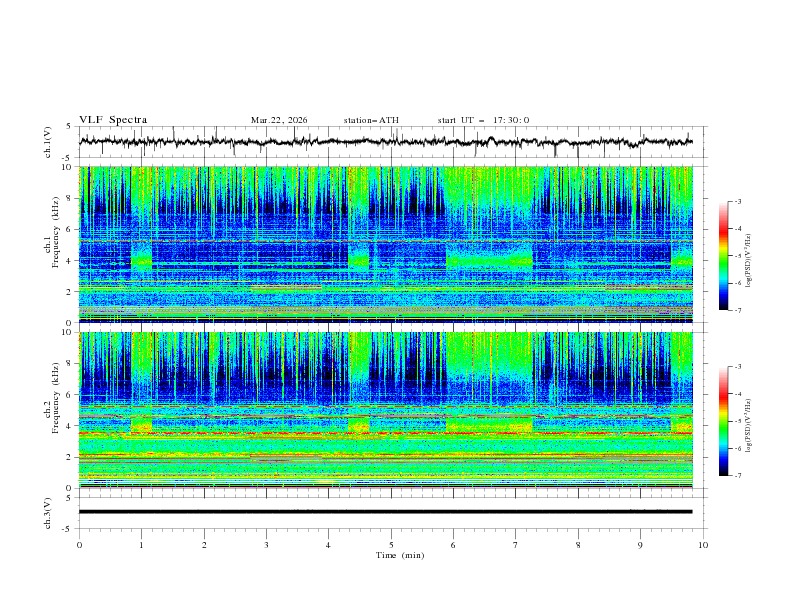This screenshot has width=792, height=612.
Task: Click tick label "2" on the Time axis
Action: (x=204, y=545)
